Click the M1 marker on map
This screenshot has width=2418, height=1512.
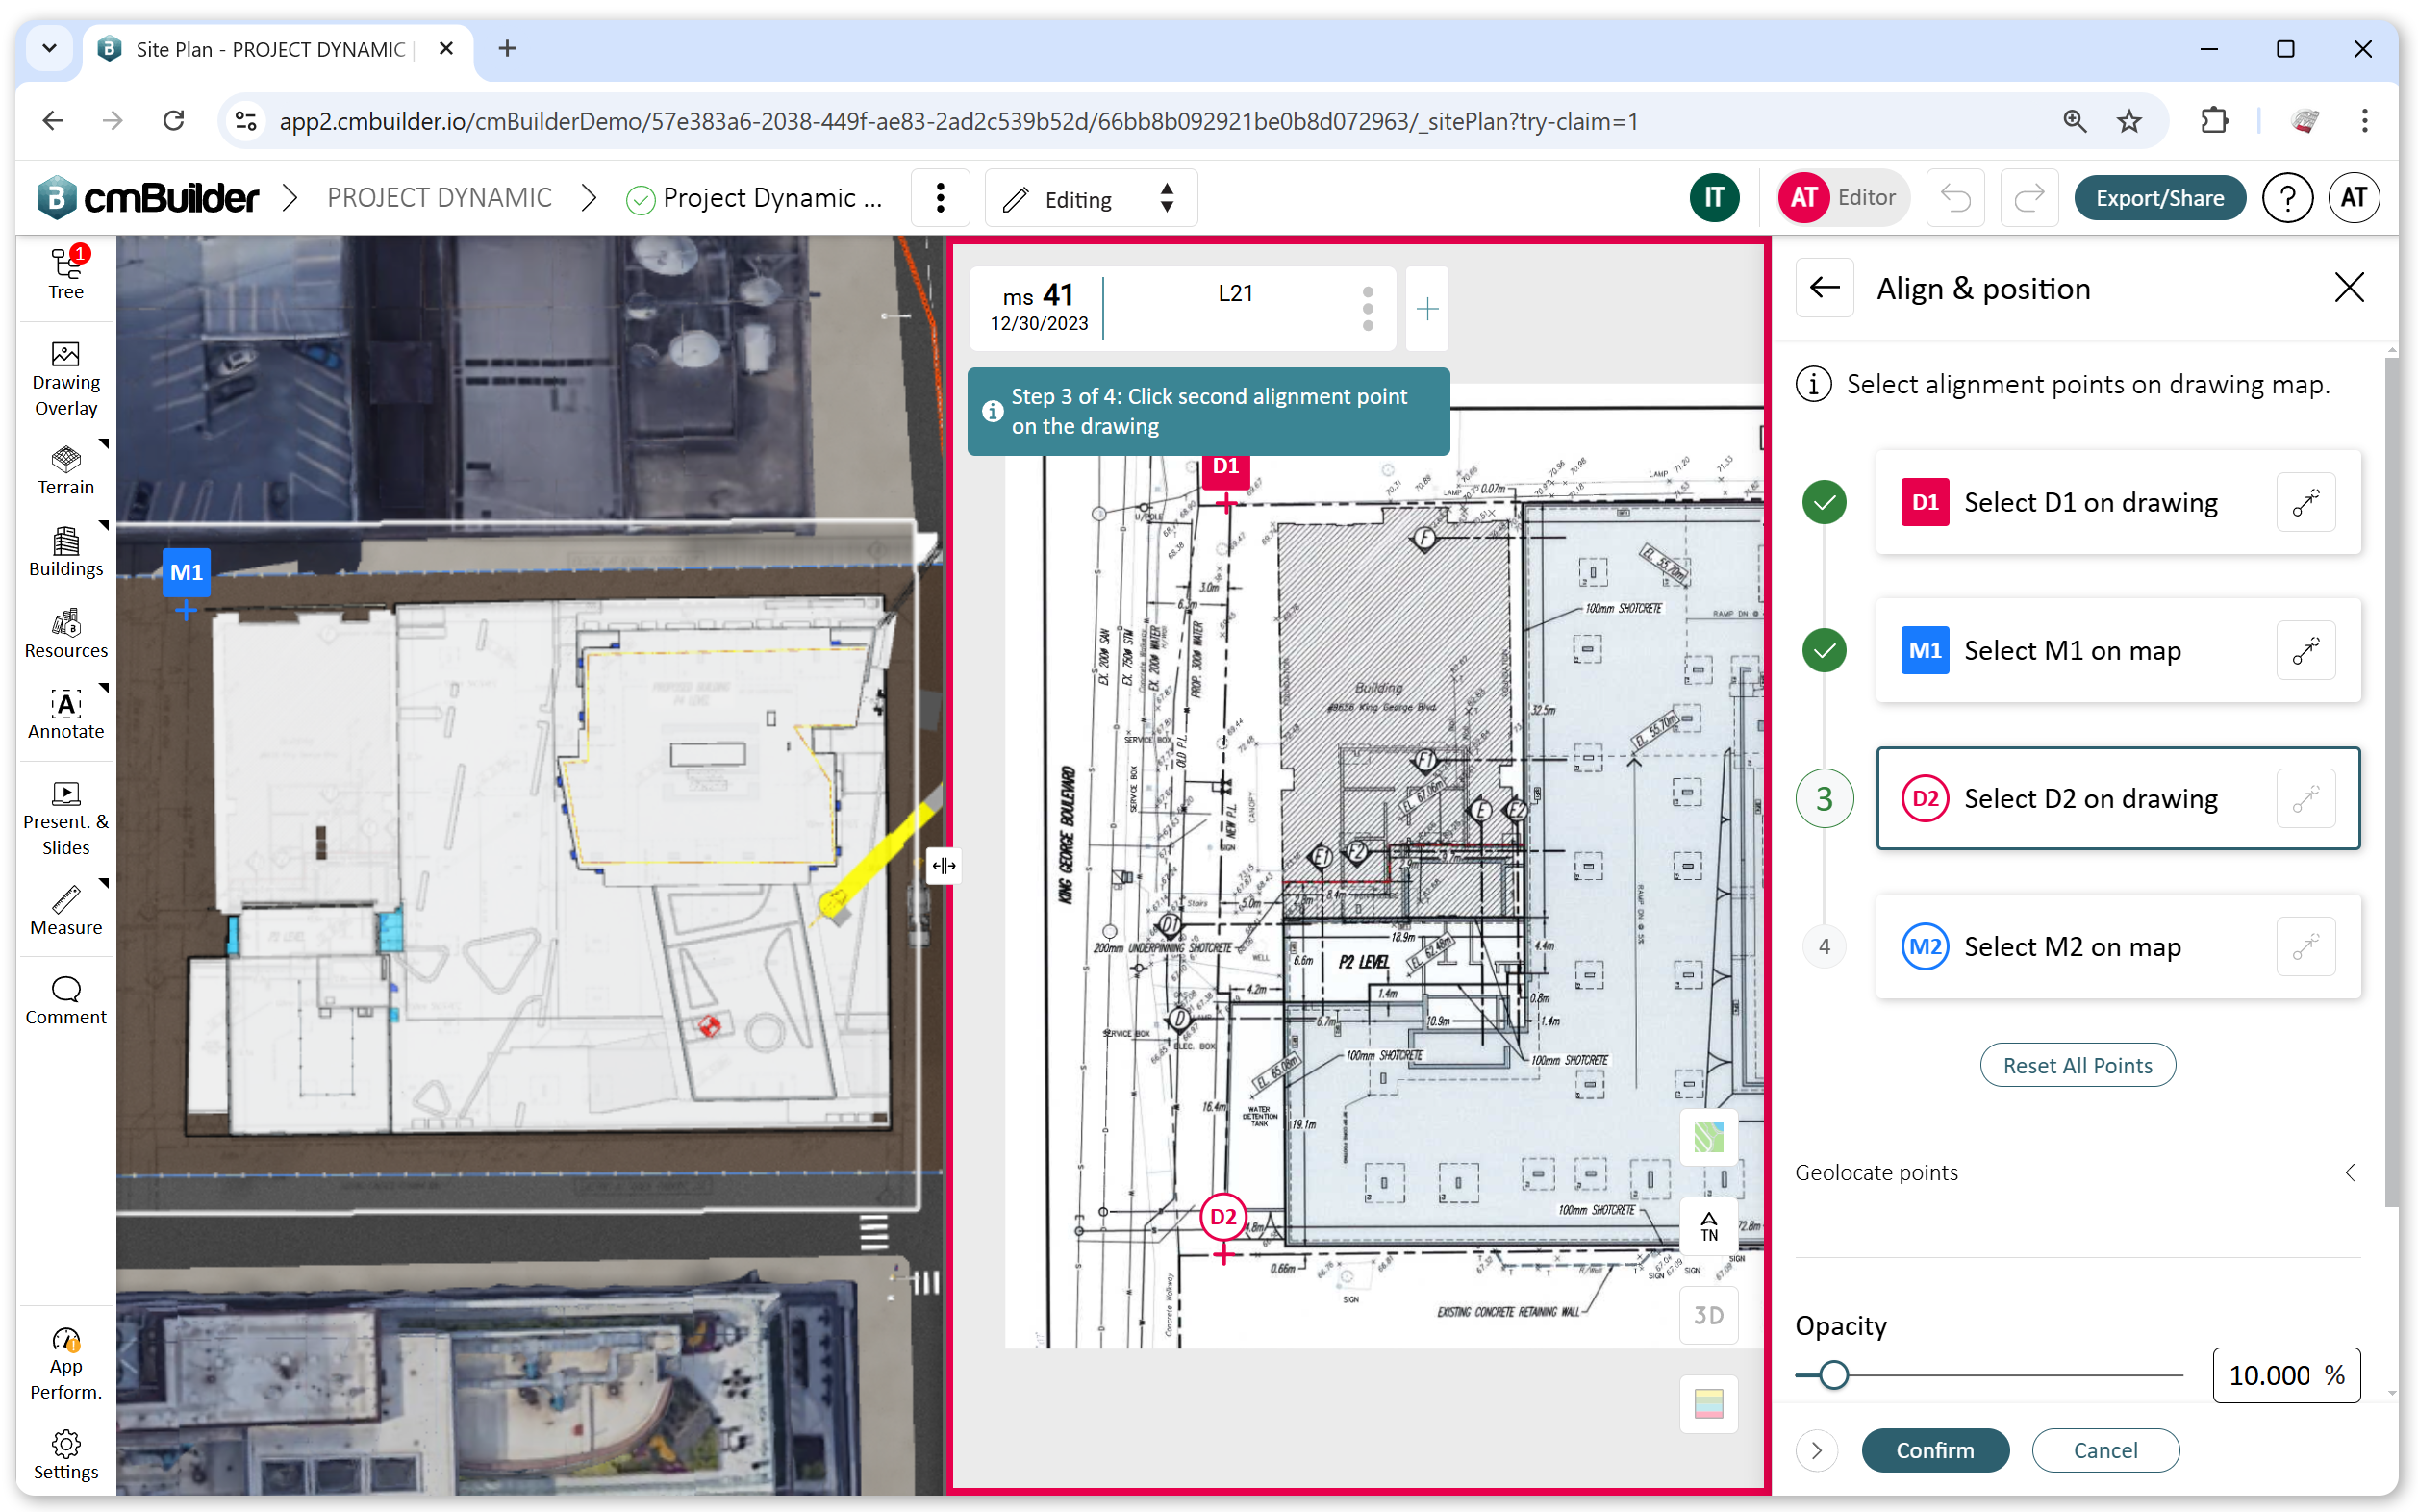coord(186,572)
